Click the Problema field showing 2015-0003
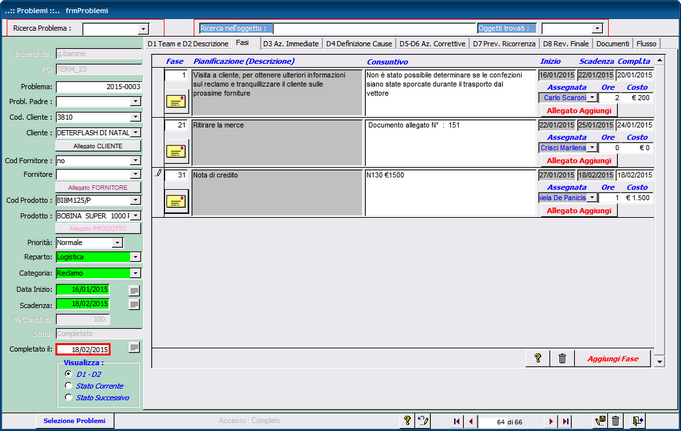The image size is (681, 431). (x=99, y=87)
